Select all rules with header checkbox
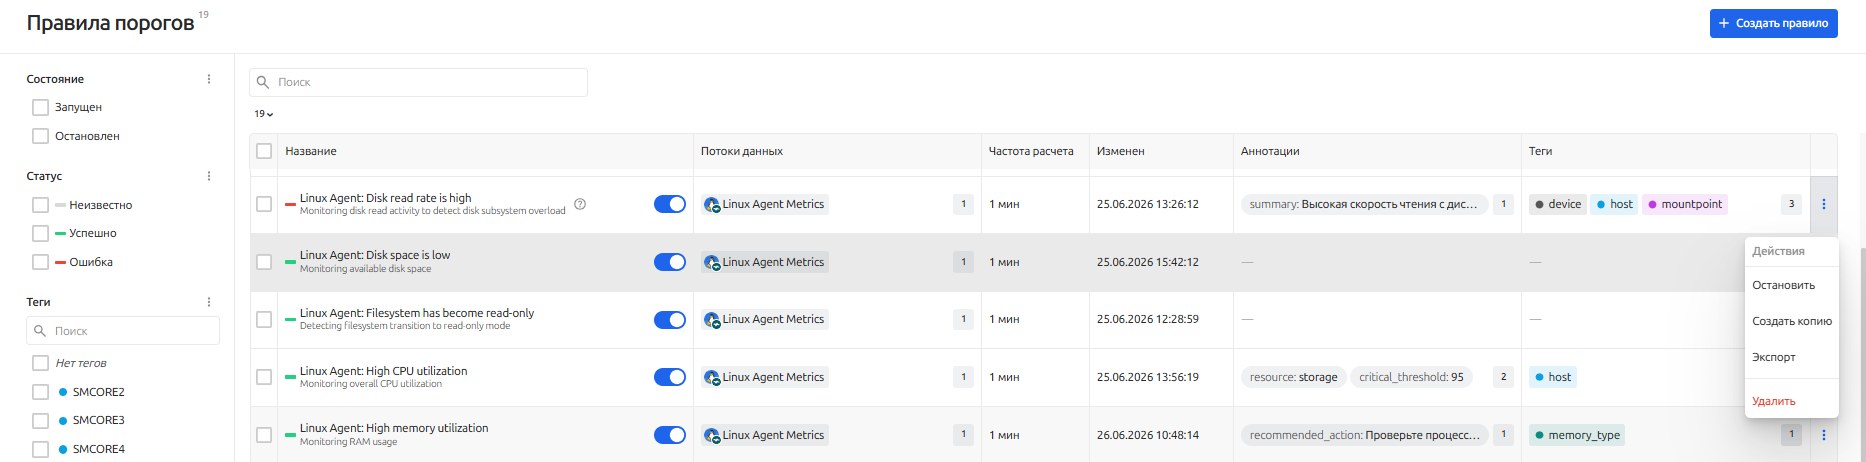 click(x=264, y=151)
